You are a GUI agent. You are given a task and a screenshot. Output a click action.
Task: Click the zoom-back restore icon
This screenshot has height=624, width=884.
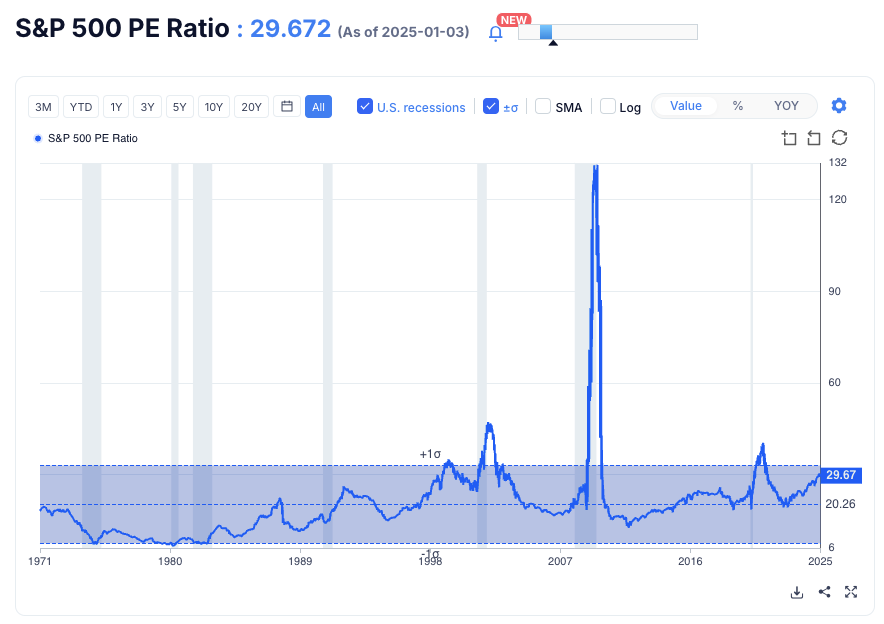[x=814, y=138]
